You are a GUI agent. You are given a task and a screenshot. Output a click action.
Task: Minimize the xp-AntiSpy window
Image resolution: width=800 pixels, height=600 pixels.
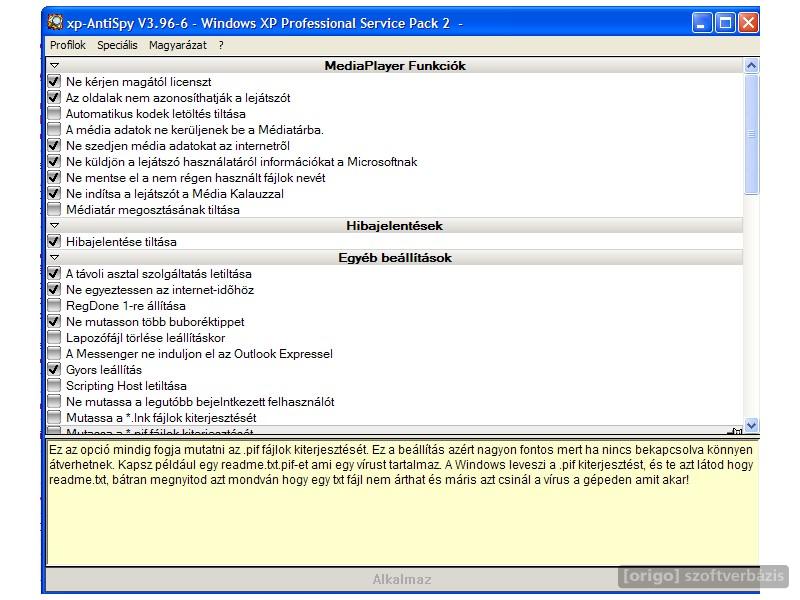(x=702, y=22)
